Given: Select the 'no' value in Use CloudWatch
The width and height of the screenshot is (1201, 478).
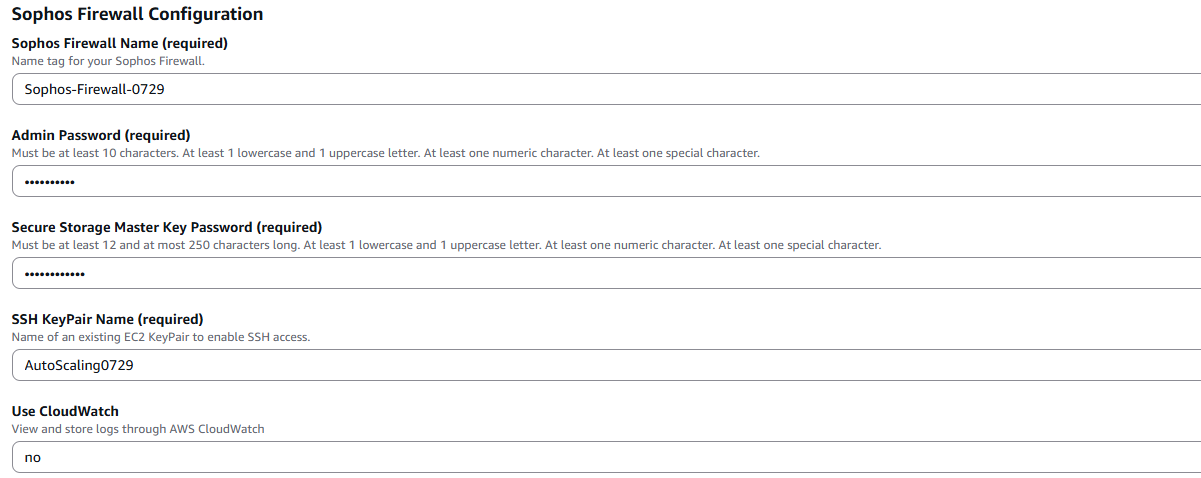Looking at the screenshot, I should click(32, 457).
